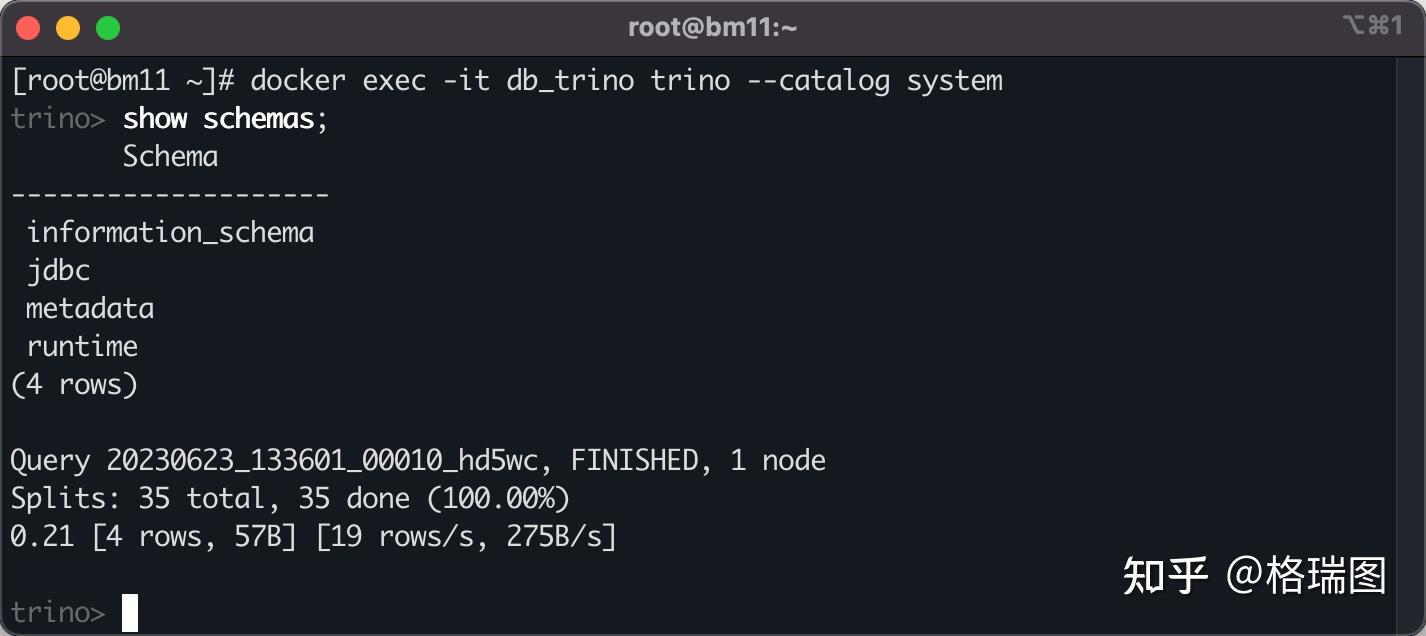Click the green zoom window button

click(108, 28)
